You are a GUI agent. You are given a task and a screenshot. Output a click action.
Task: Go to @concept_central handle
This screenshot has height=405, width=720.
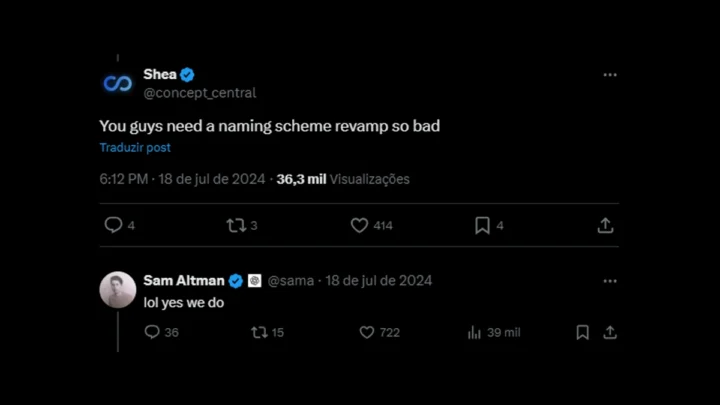[x=200, y=93]
